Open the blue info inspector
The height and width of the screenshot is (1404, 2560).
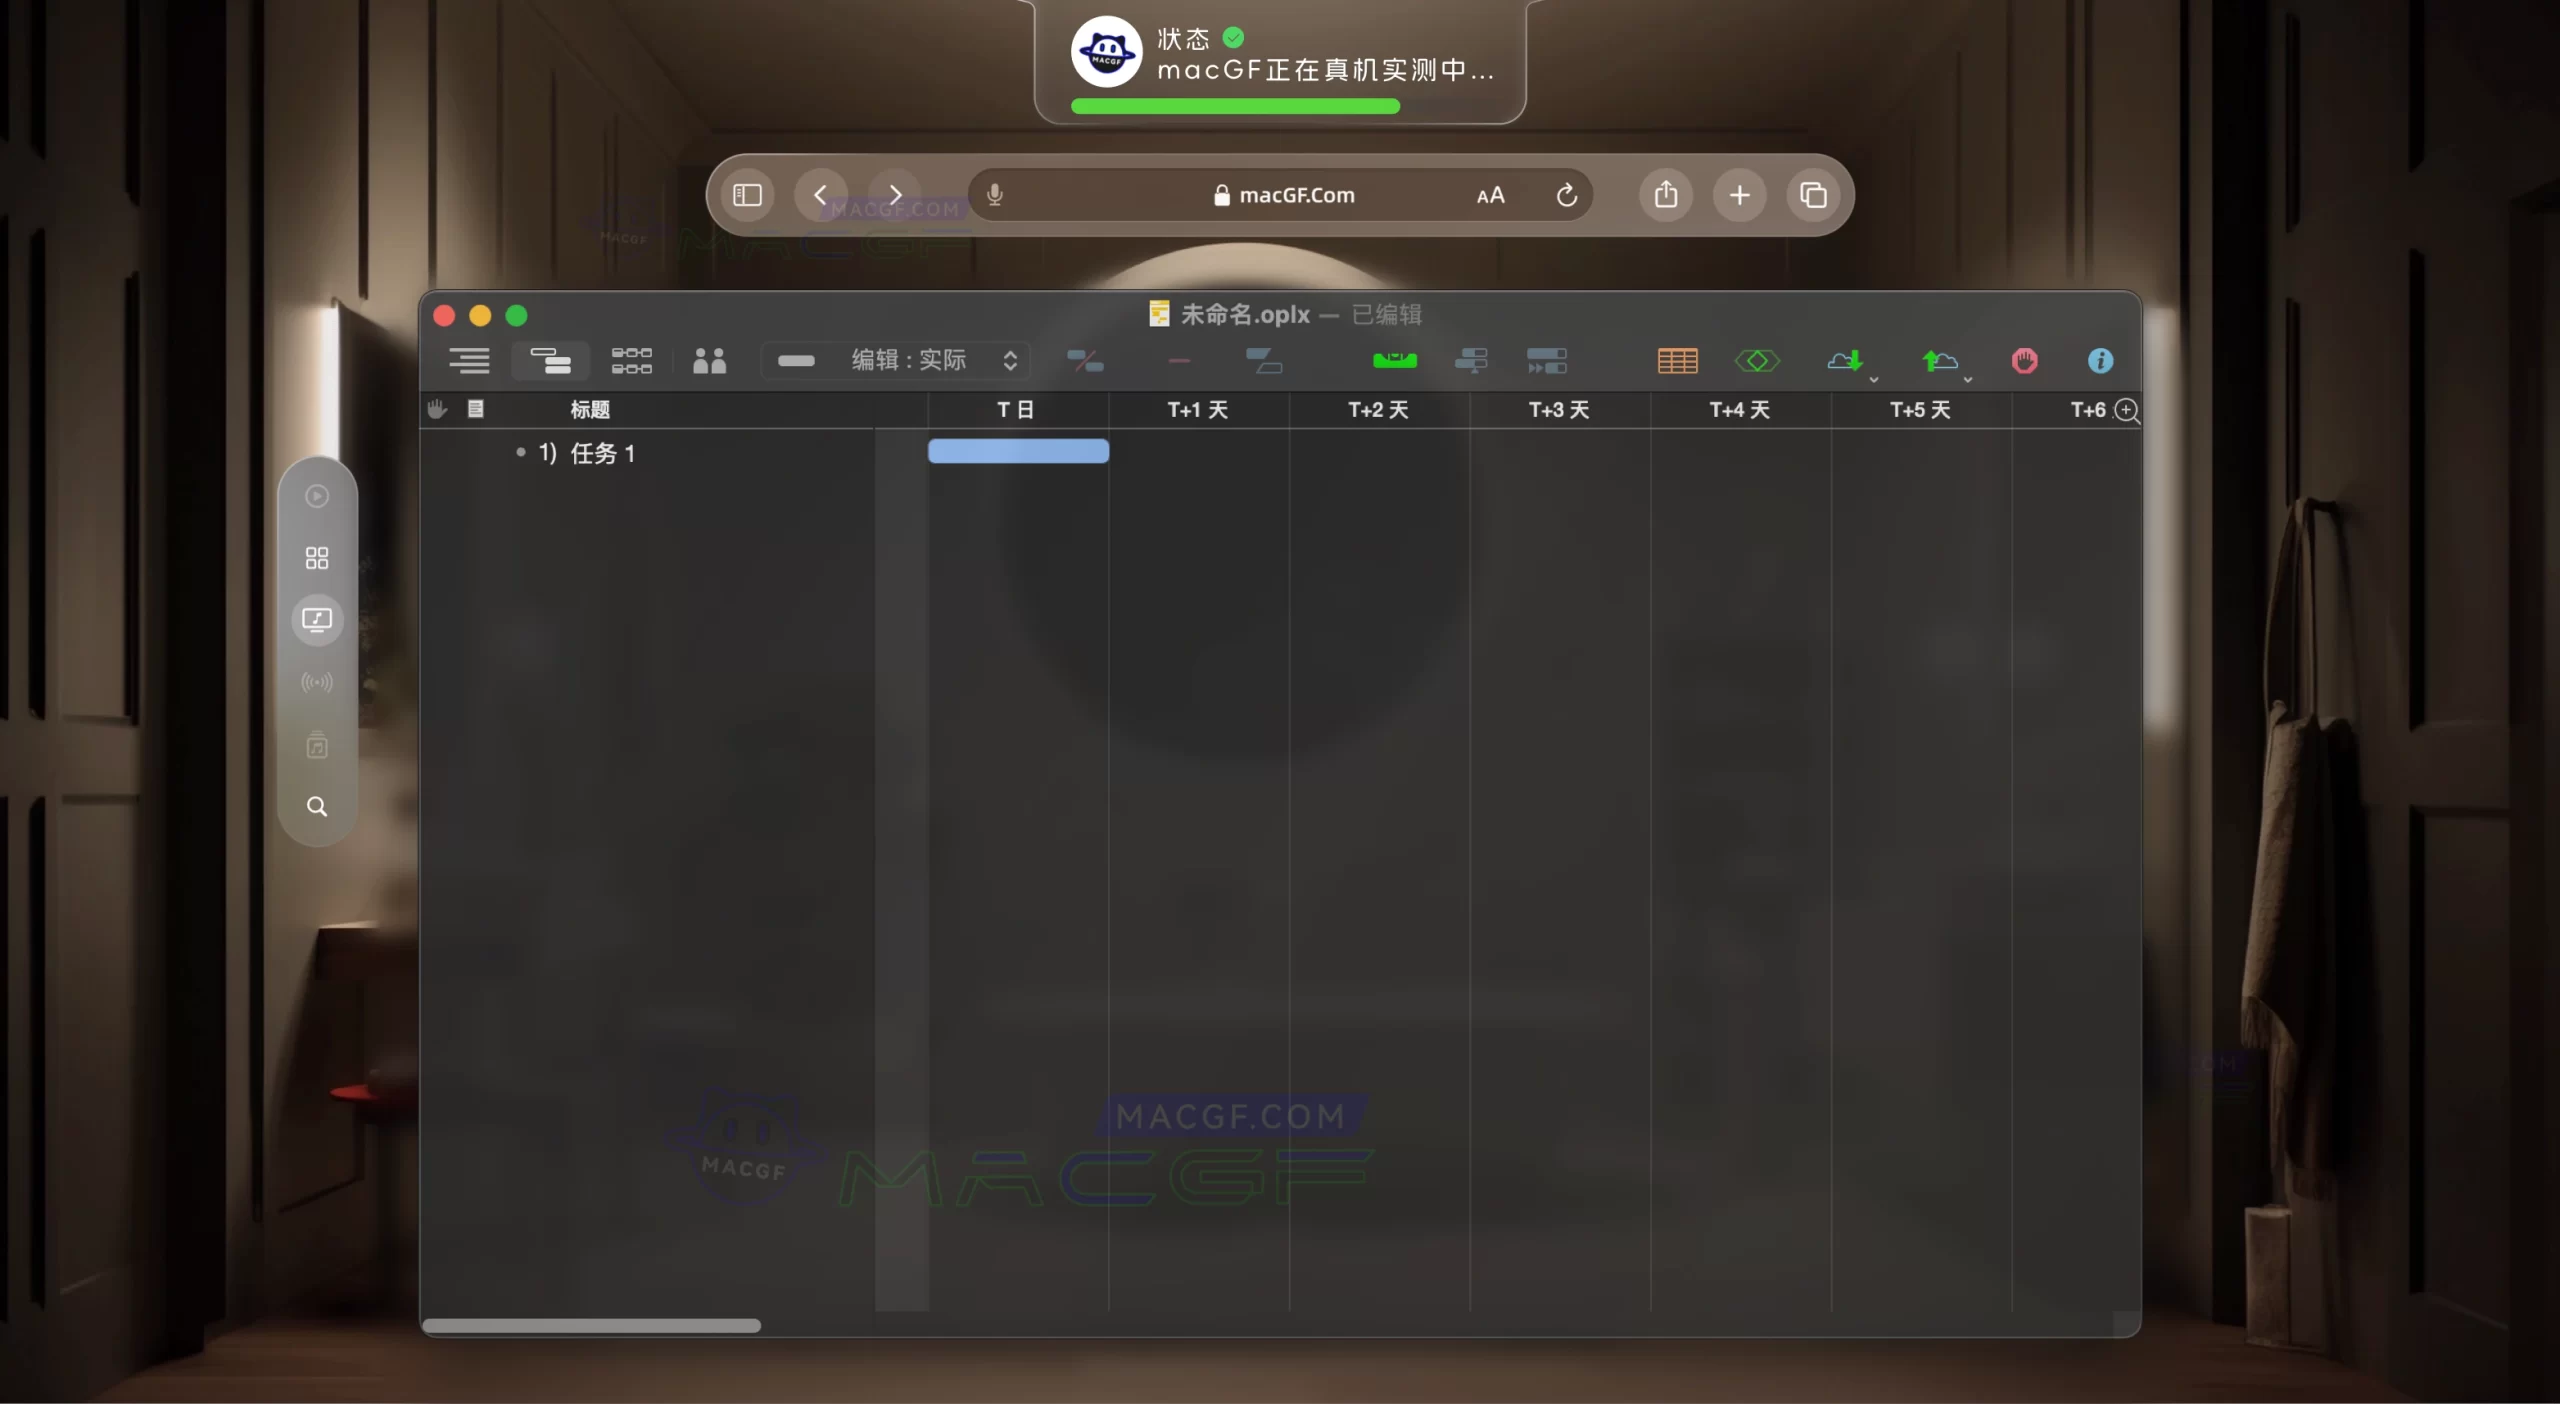[x=2100, y=361]
